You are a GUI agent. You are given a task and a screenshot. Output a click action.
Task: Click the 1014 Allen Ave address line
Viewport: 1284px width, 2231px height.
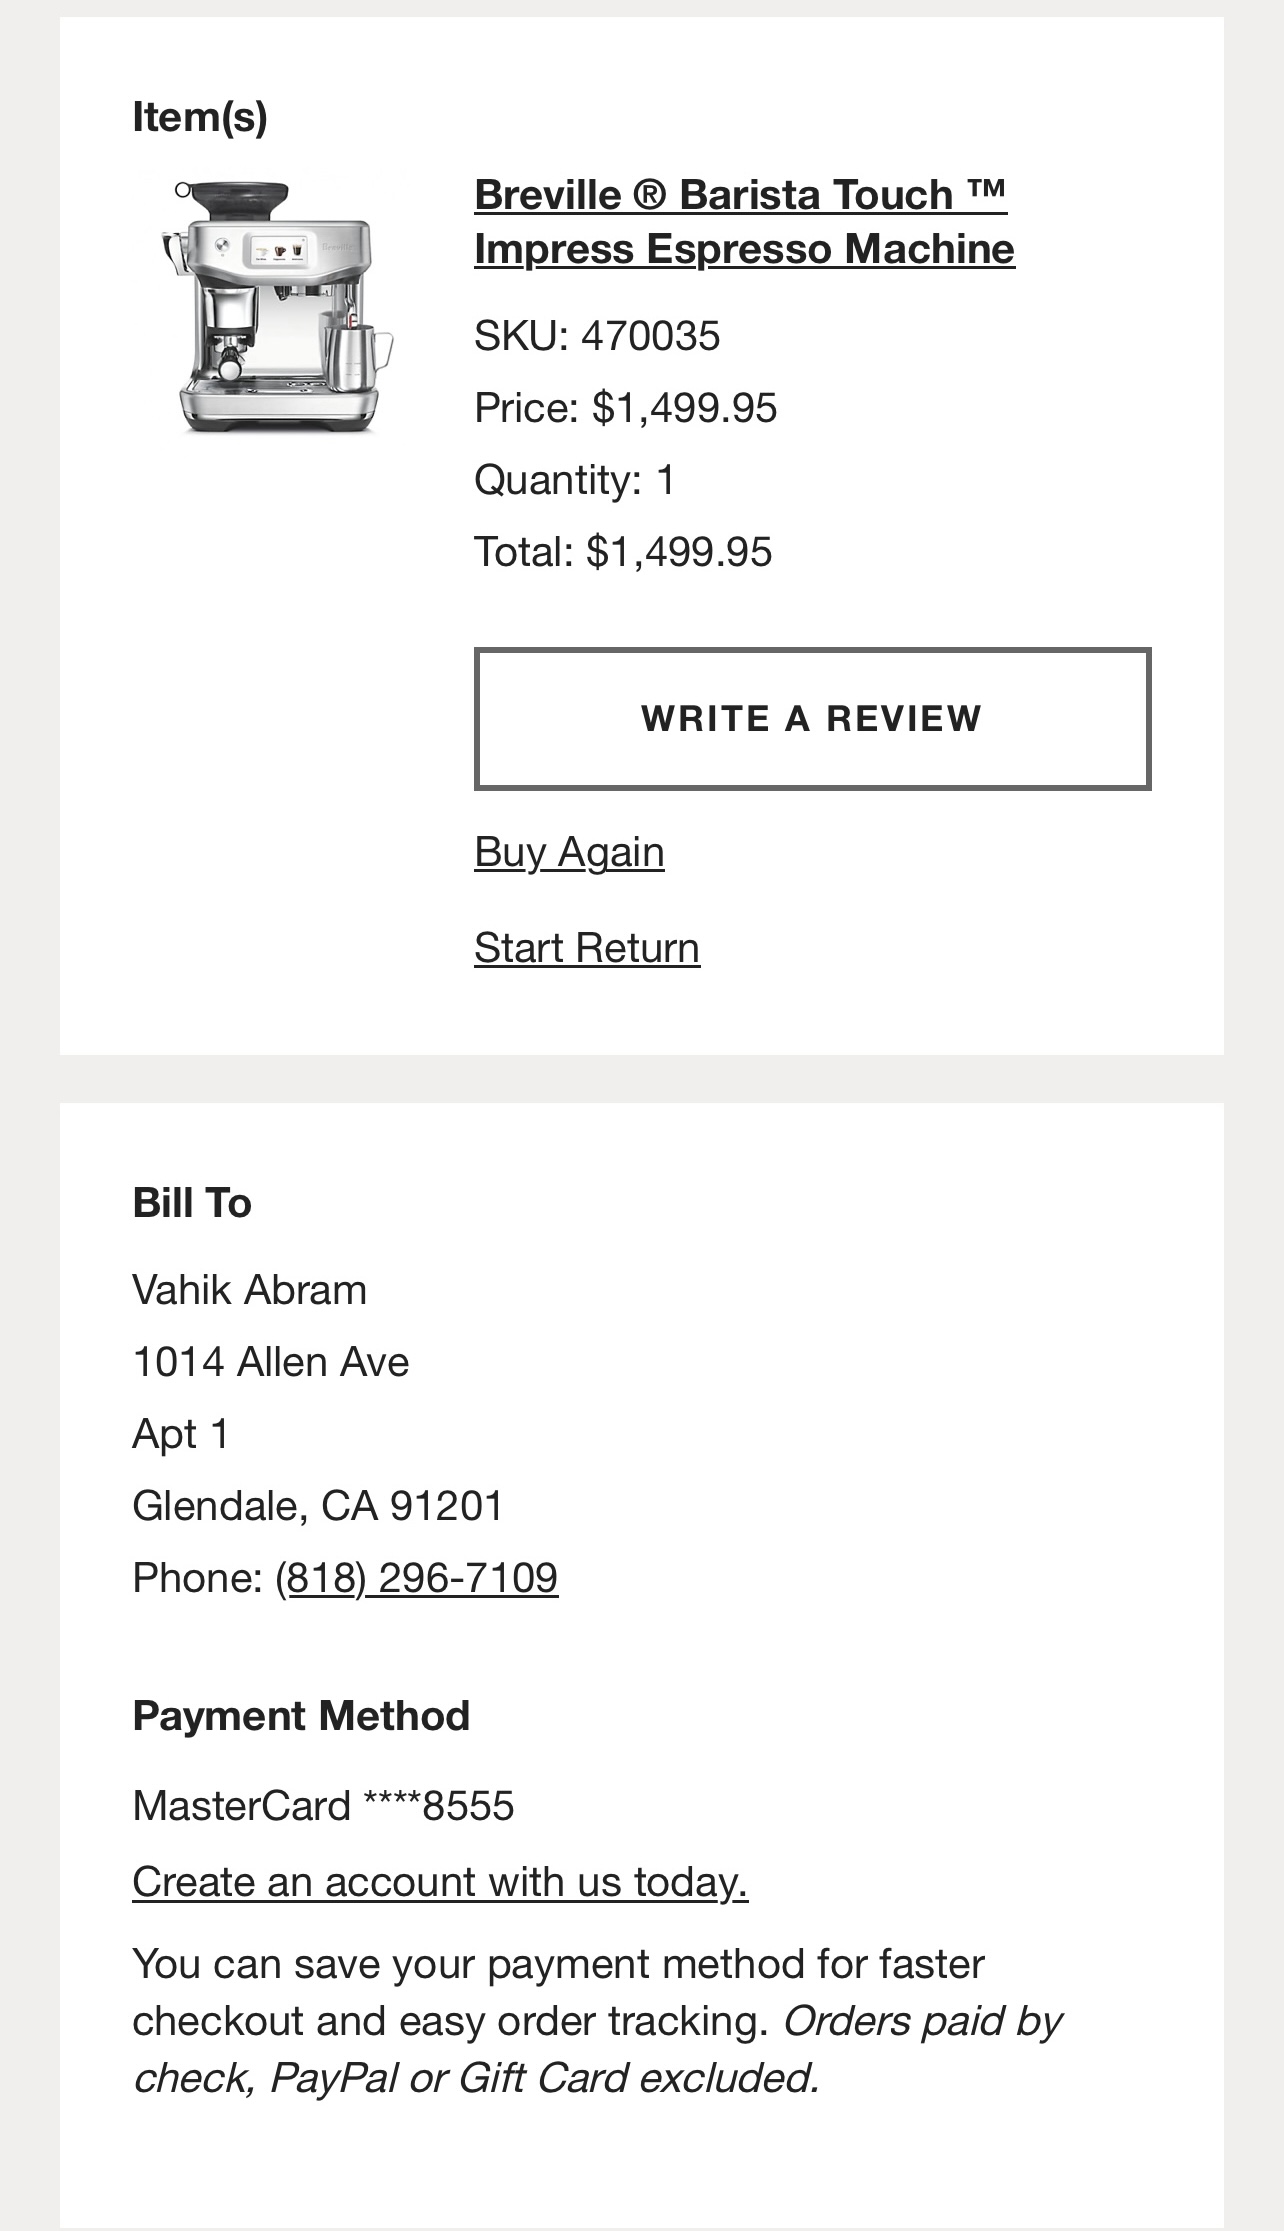coord(271,1362)
